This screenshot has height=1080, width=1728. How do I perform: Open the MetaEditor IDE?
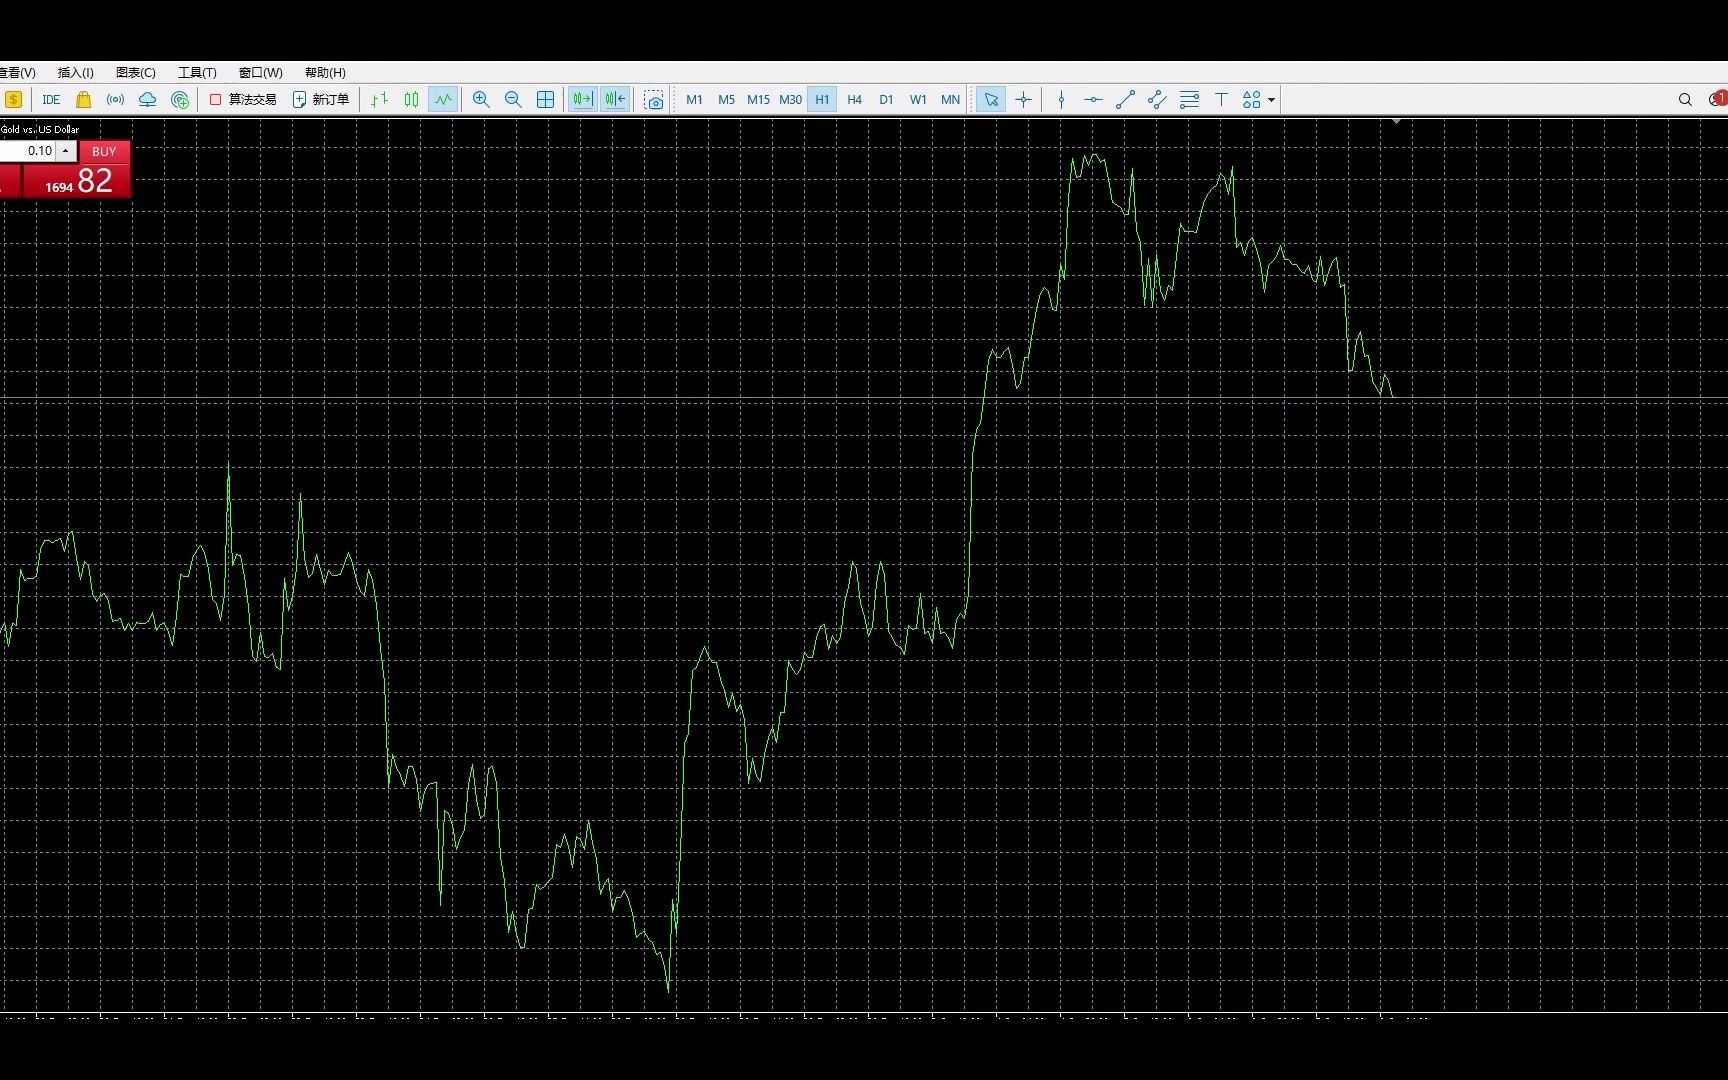pyautogui.click(x=51, y=99)
